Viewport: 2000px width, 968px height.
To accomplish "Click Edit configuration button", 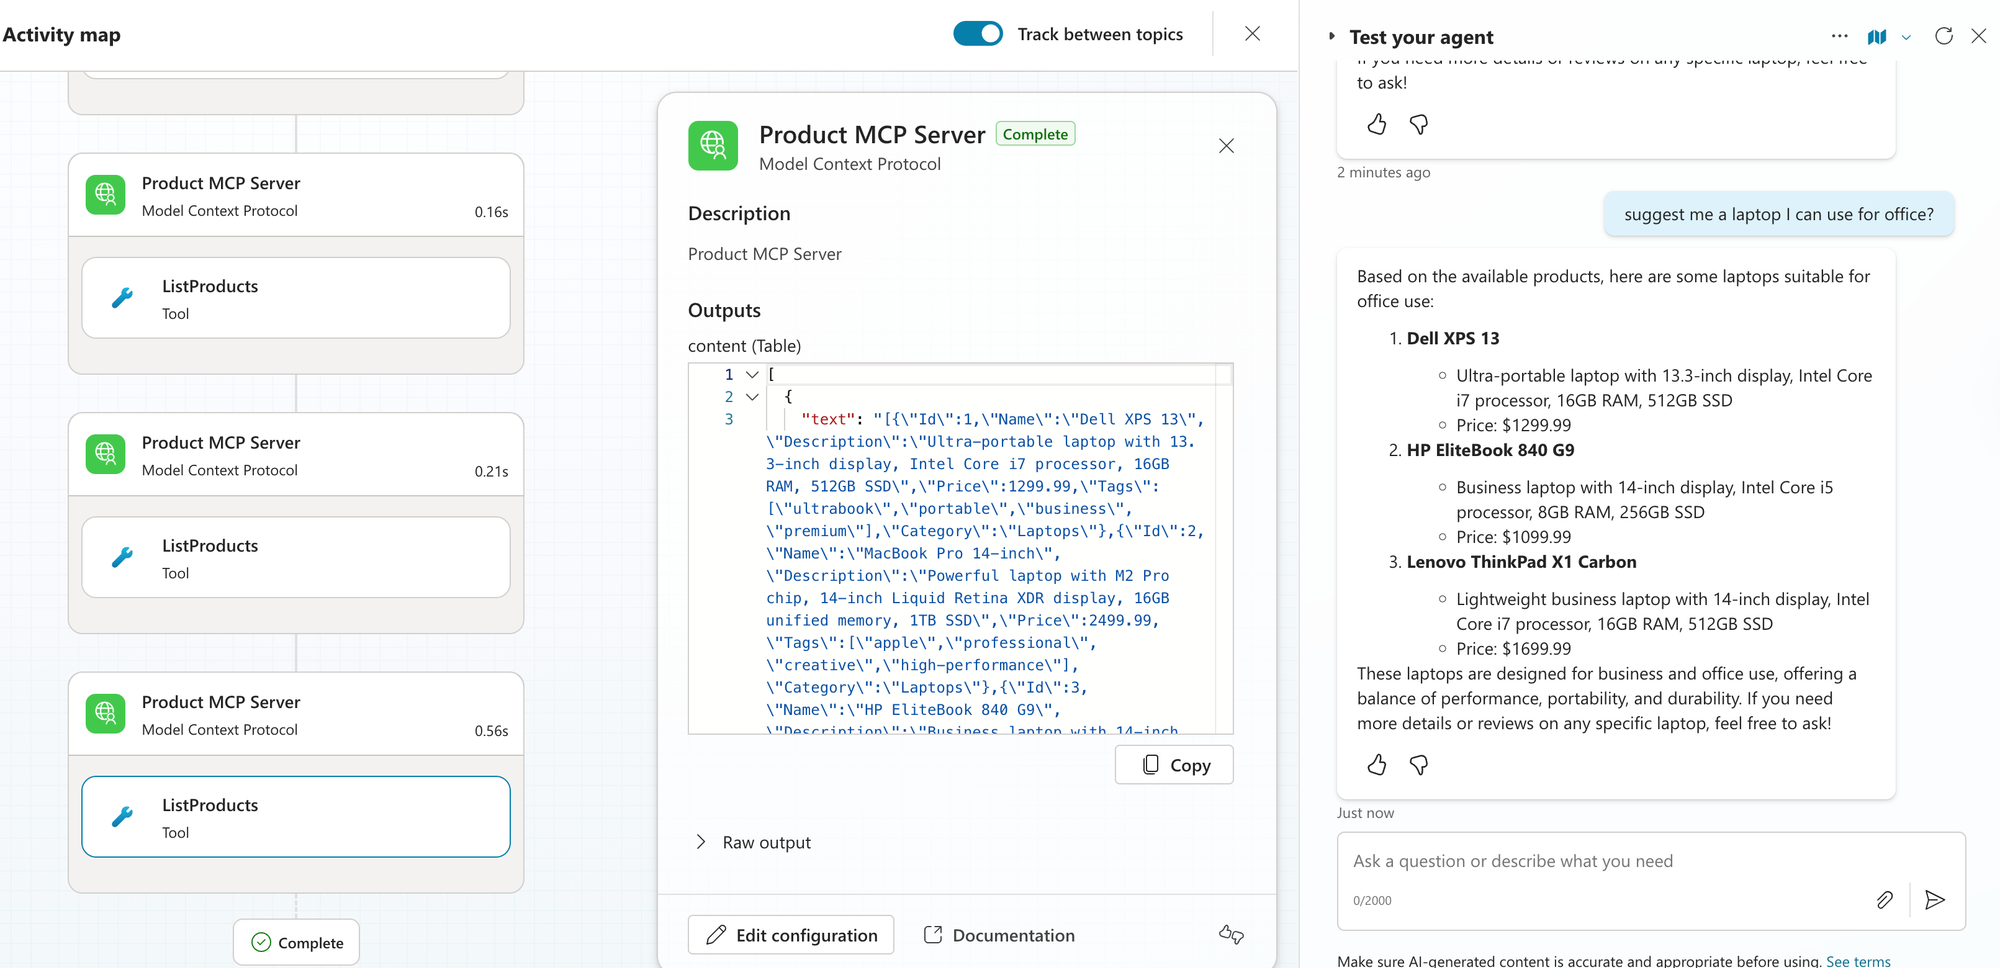I will pyautogui.click(x=790, y=935).
